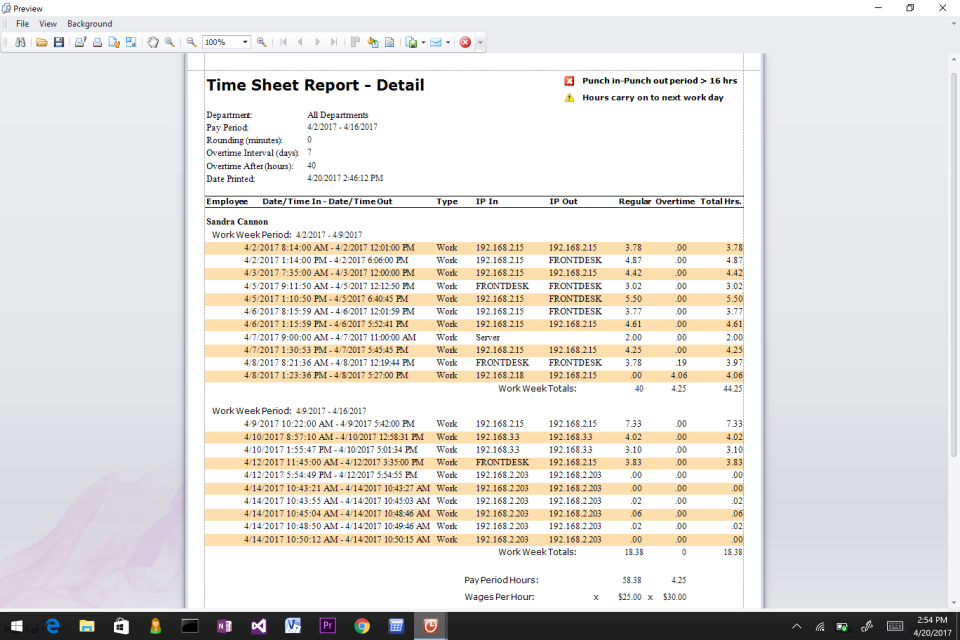960x640 pixels.
Task: Click the $30.00 overtime wage value
Action: 674,597
